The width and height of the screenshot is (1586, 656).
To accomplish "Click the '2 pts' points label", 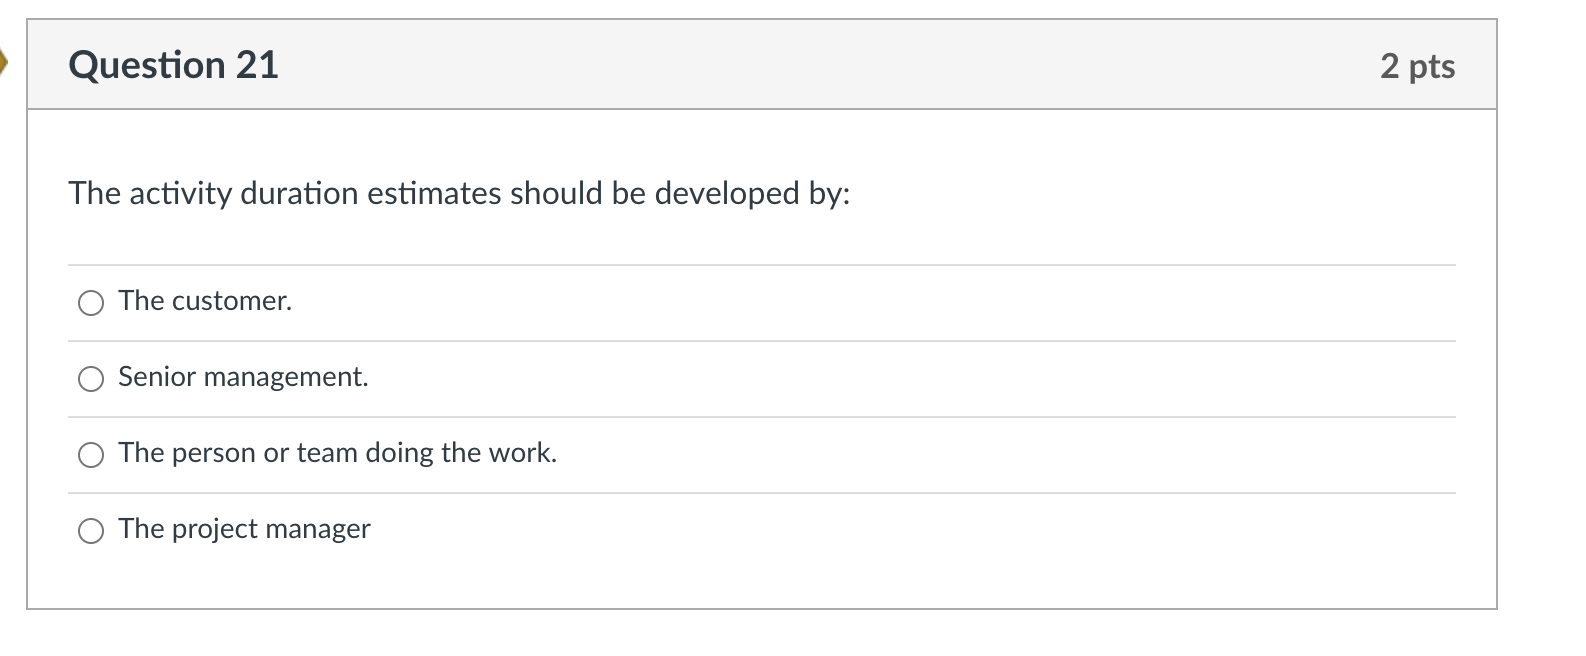I will [x=1418, y=66].
